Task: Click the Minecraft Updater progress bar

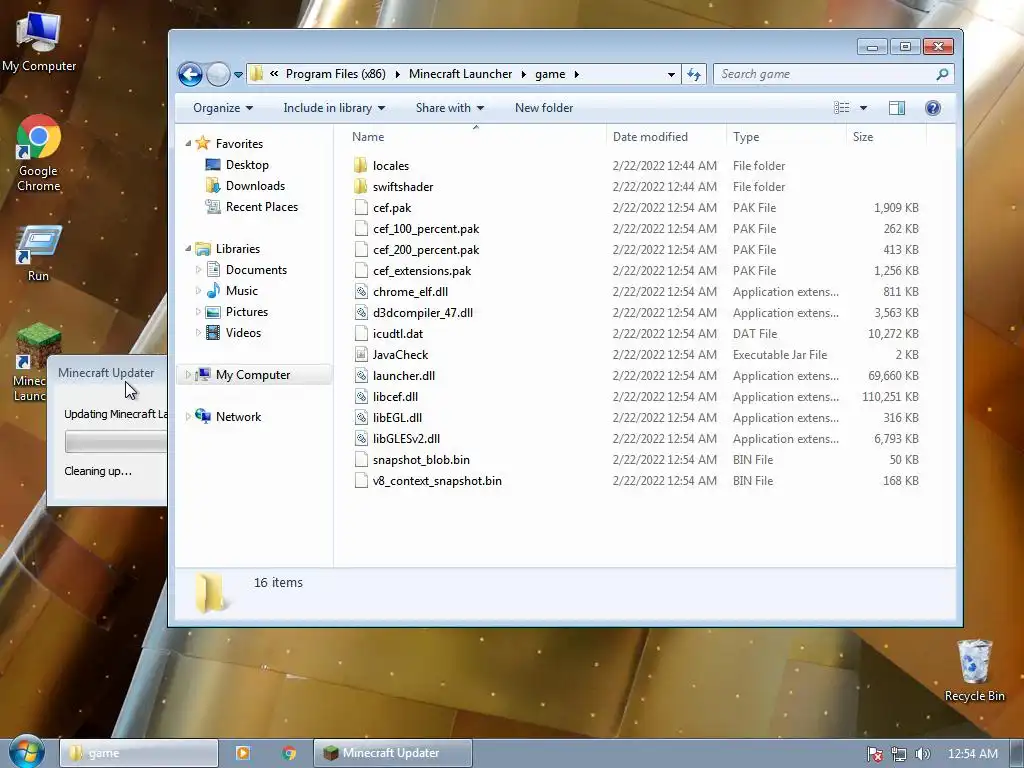Action: (x=116, y=441)
